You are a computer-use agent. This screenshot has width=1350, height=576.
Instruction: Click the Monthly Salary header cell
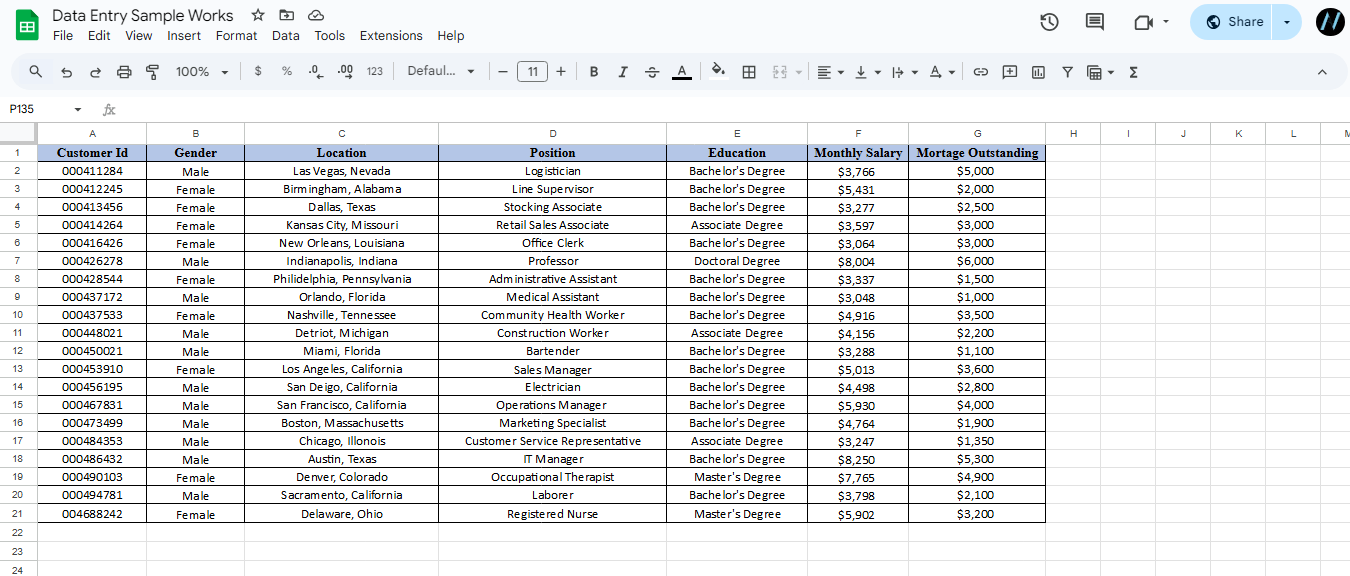click(858, 152)
